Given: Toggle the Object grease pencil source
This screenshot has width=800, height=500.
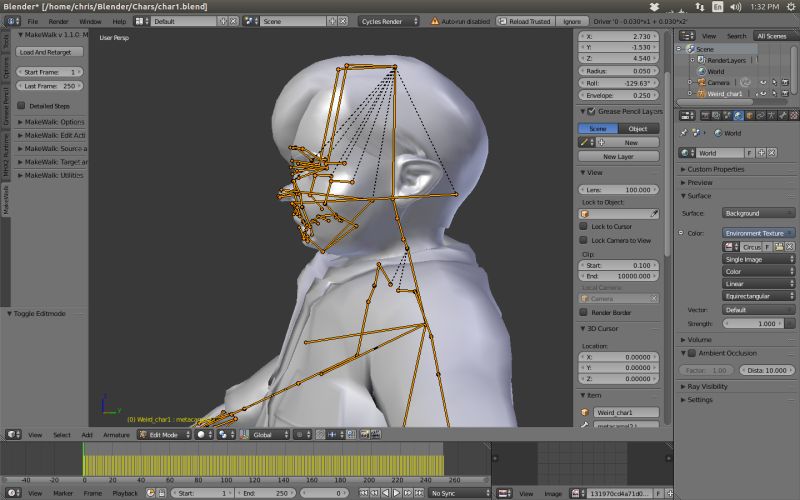Looking at the screenshot, I should (638, 128).
